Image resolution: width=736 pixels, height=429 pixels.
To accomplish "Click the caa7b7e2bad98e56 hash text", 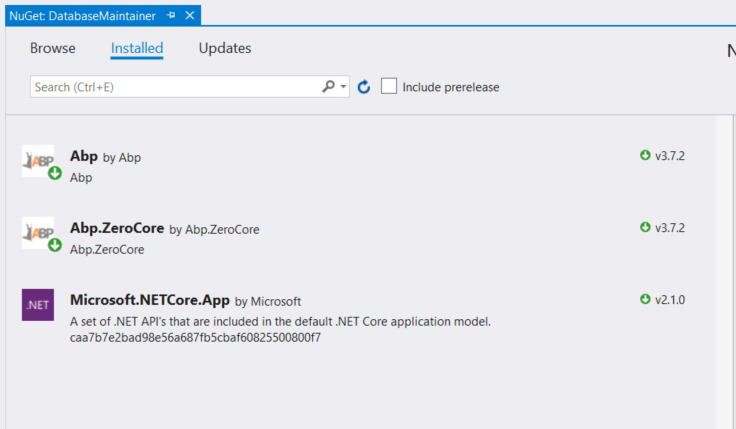I will 195,337.
